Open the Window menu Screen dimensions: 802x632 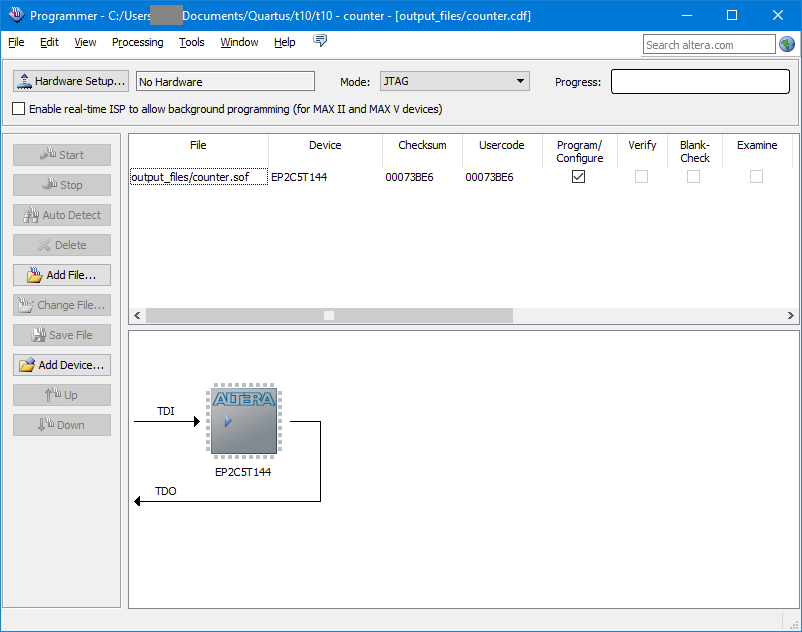point(239,42)
